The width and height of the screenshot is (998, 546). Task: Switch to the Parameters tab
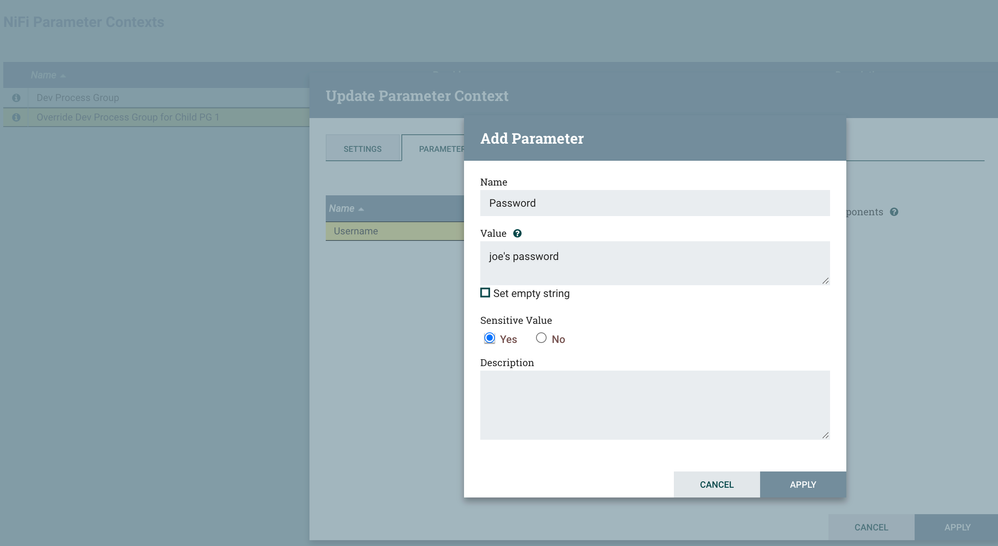click(x=434, y=149)
